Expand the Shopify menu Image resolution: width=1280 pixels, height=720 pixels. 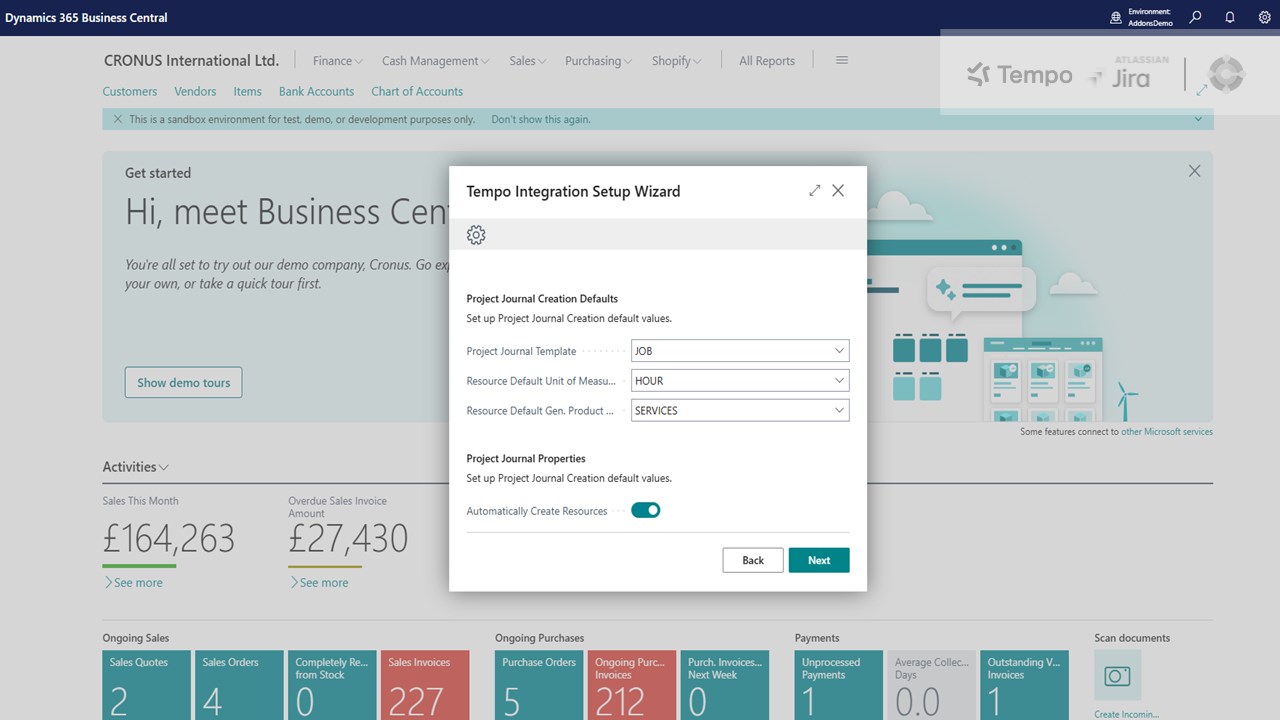click(676, 61)
